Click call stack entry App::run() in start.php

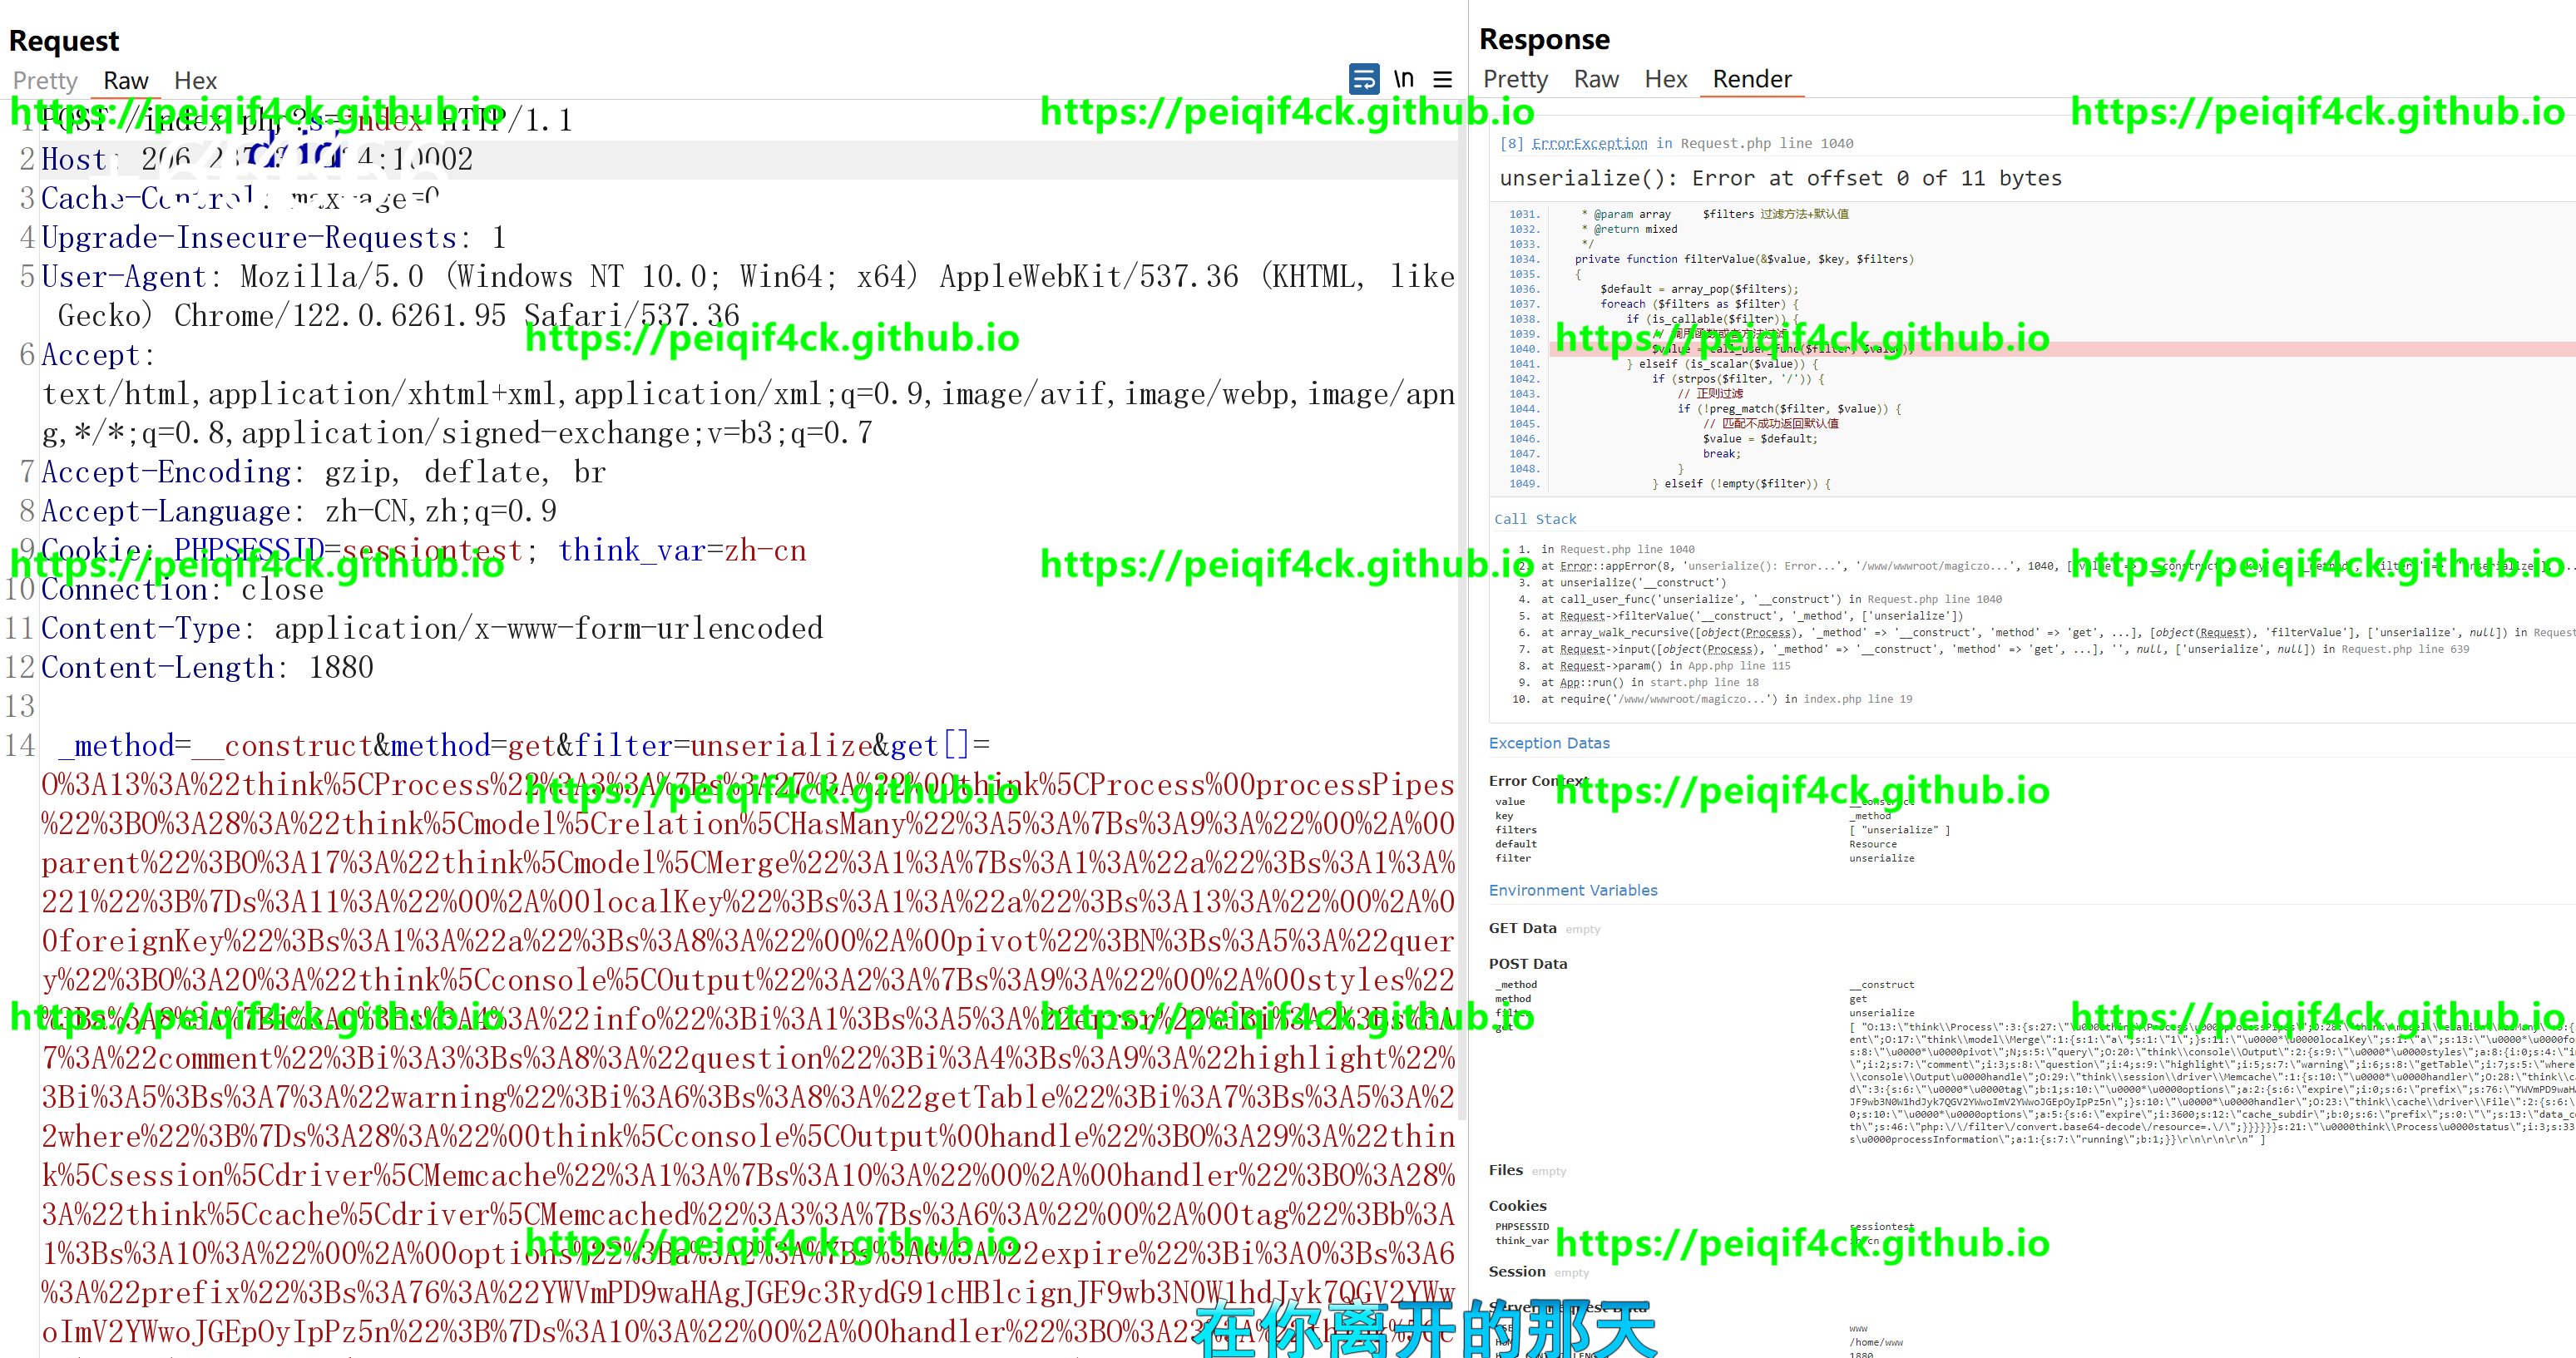click(1650, 683)
